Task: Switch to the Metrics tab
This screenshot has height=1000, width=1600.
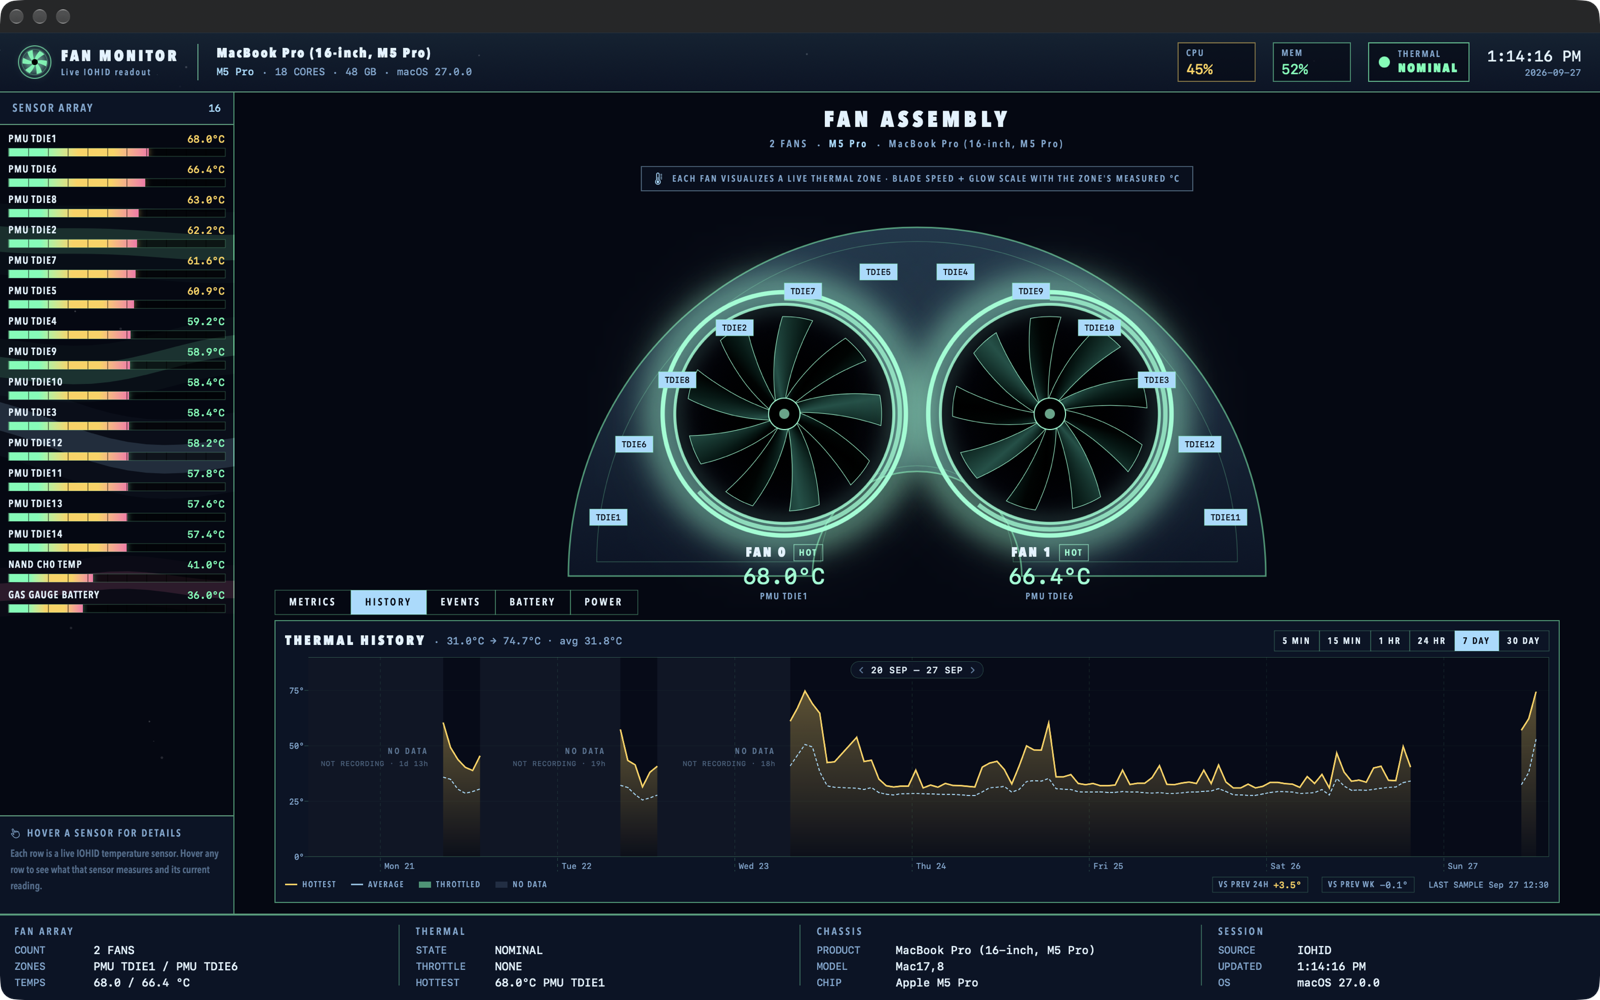Action: pos(312,602)
